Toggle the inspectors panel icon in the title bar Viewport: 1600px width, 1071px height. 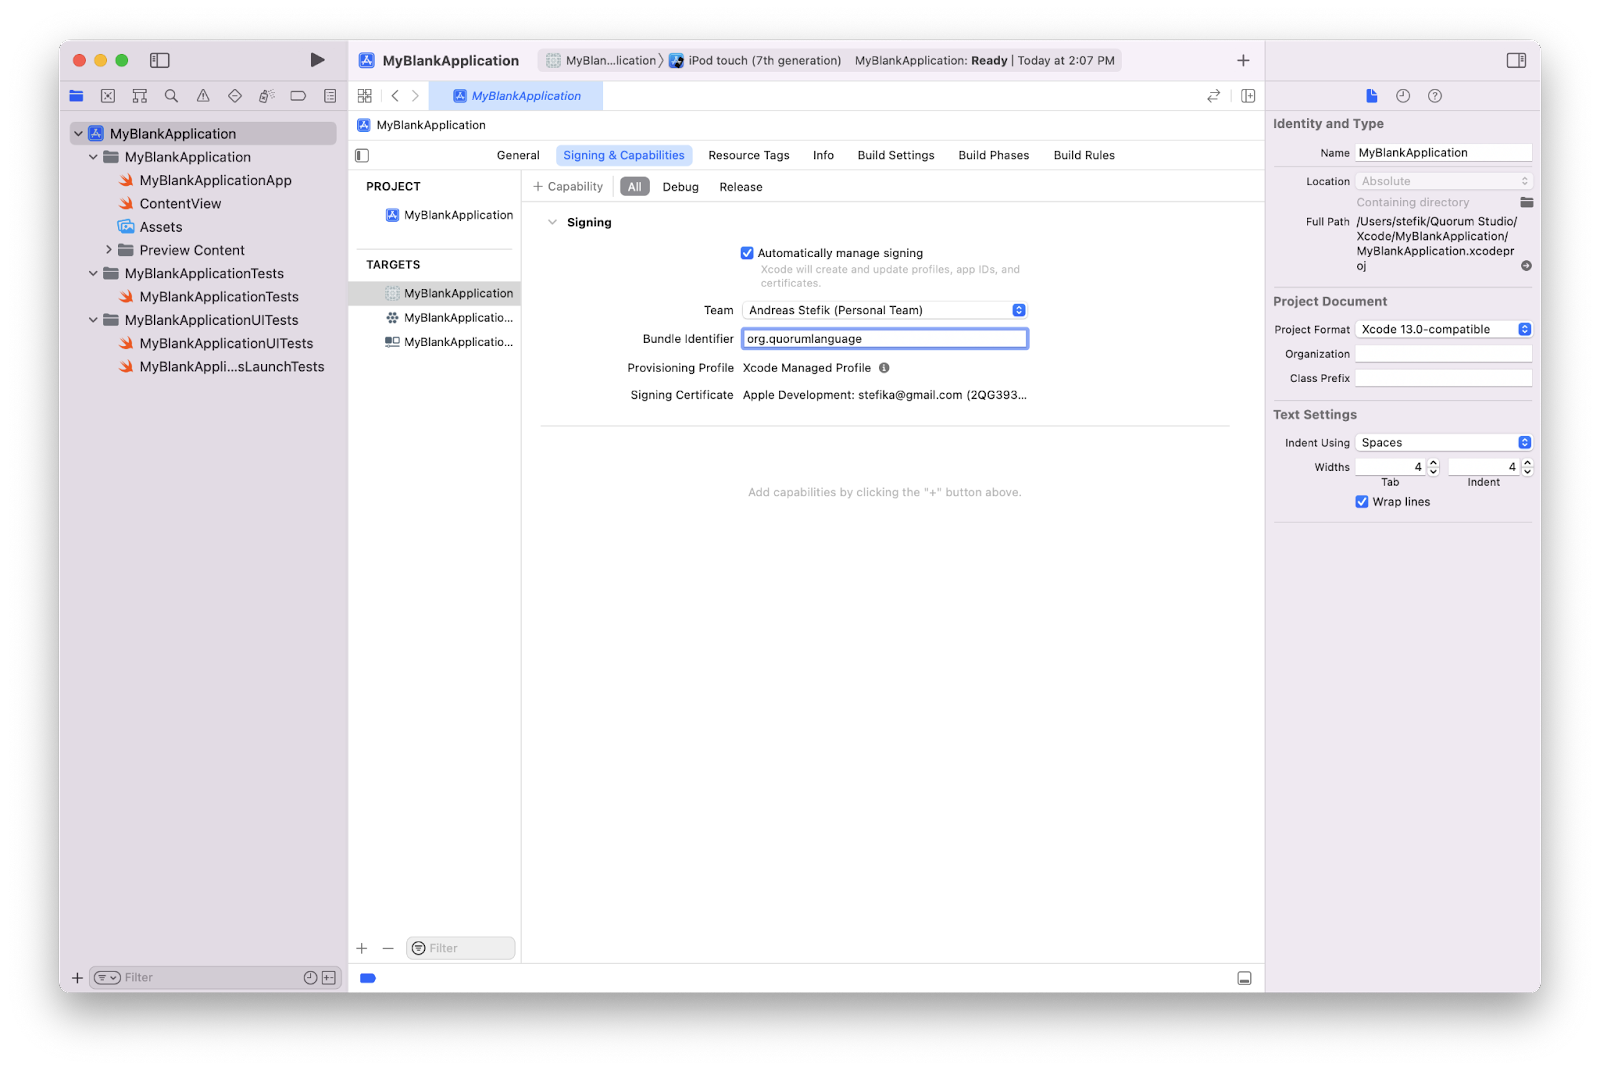[1516, 60]
